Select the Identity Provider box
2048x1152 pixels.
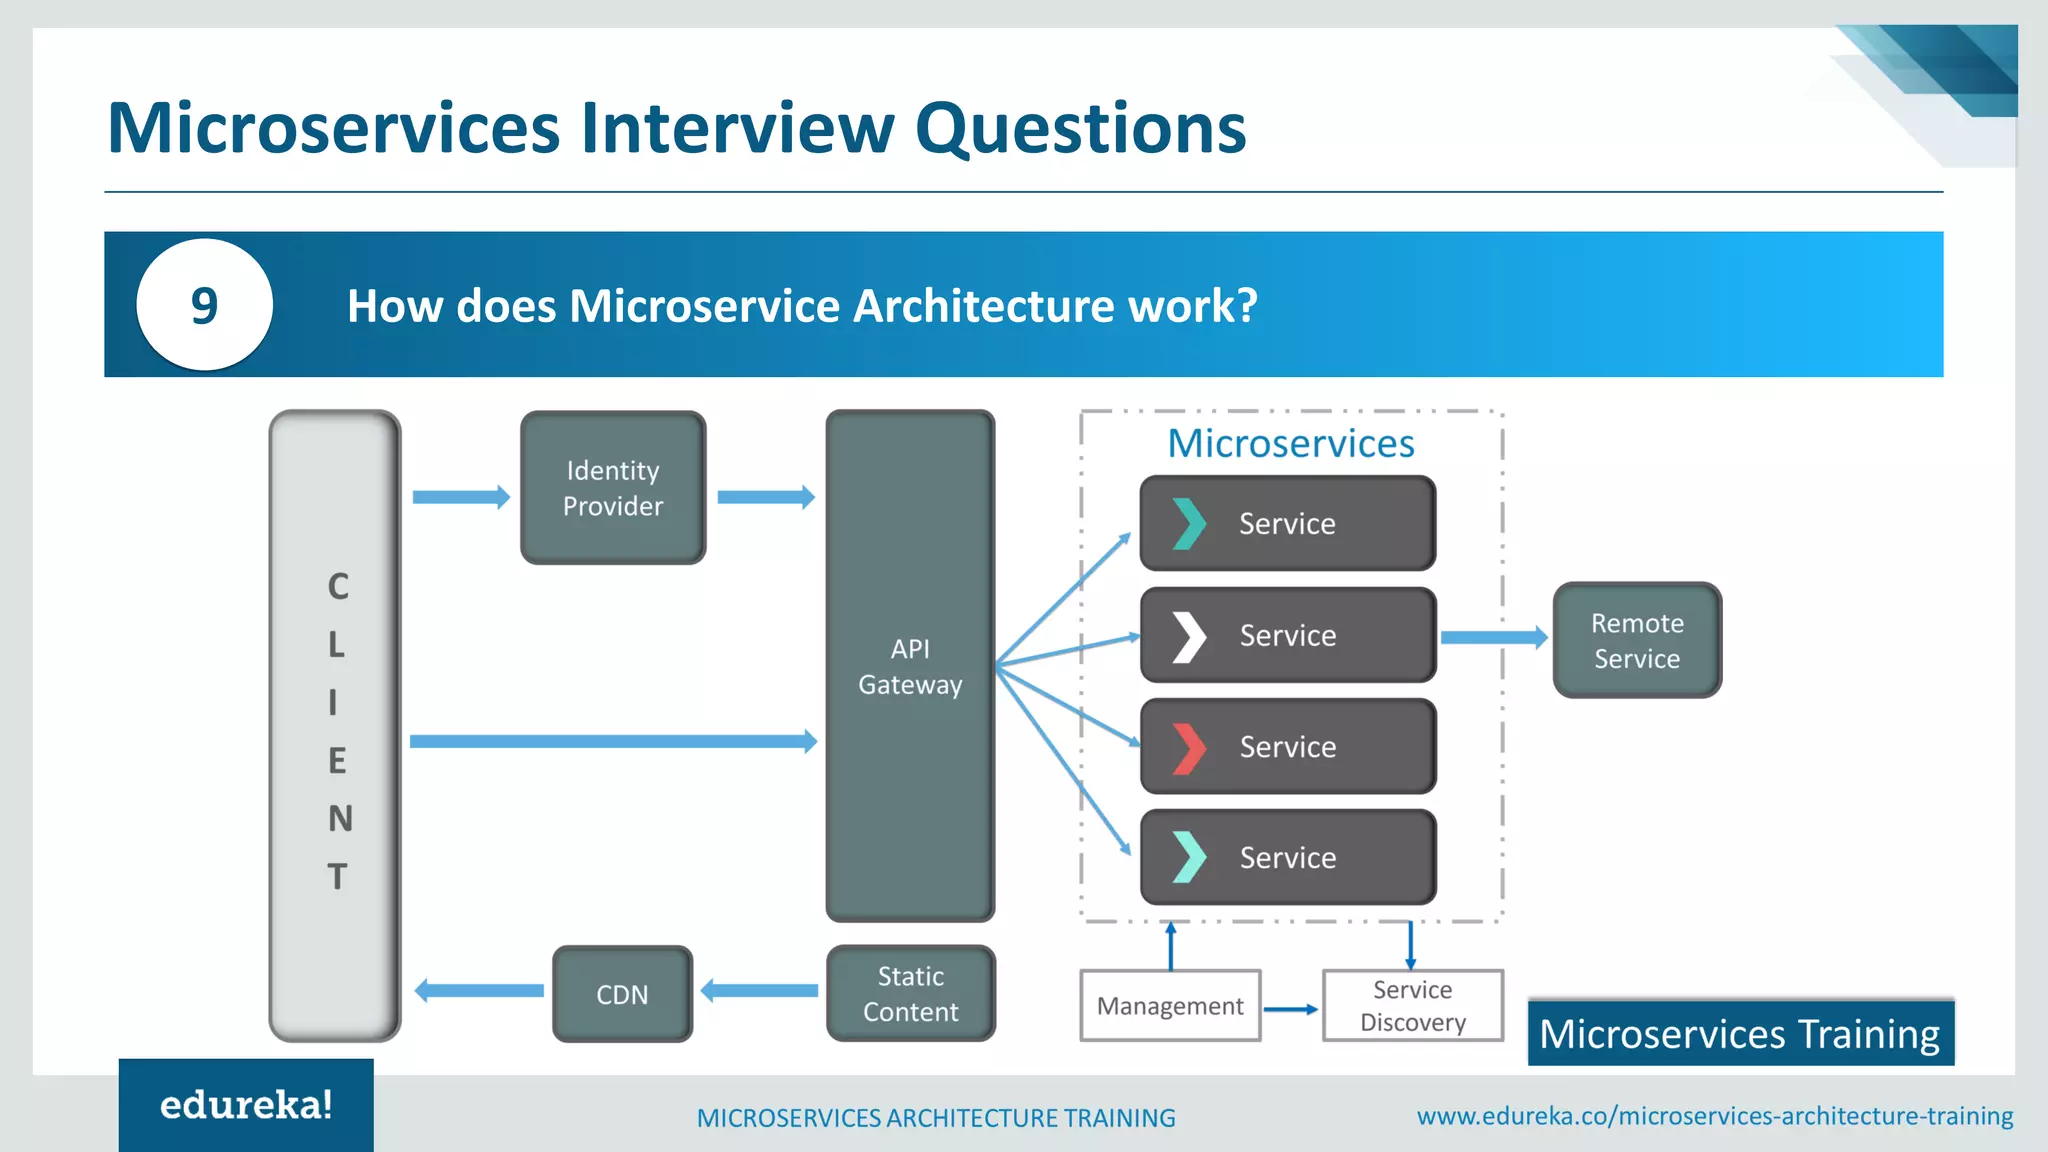click(613, 488)
